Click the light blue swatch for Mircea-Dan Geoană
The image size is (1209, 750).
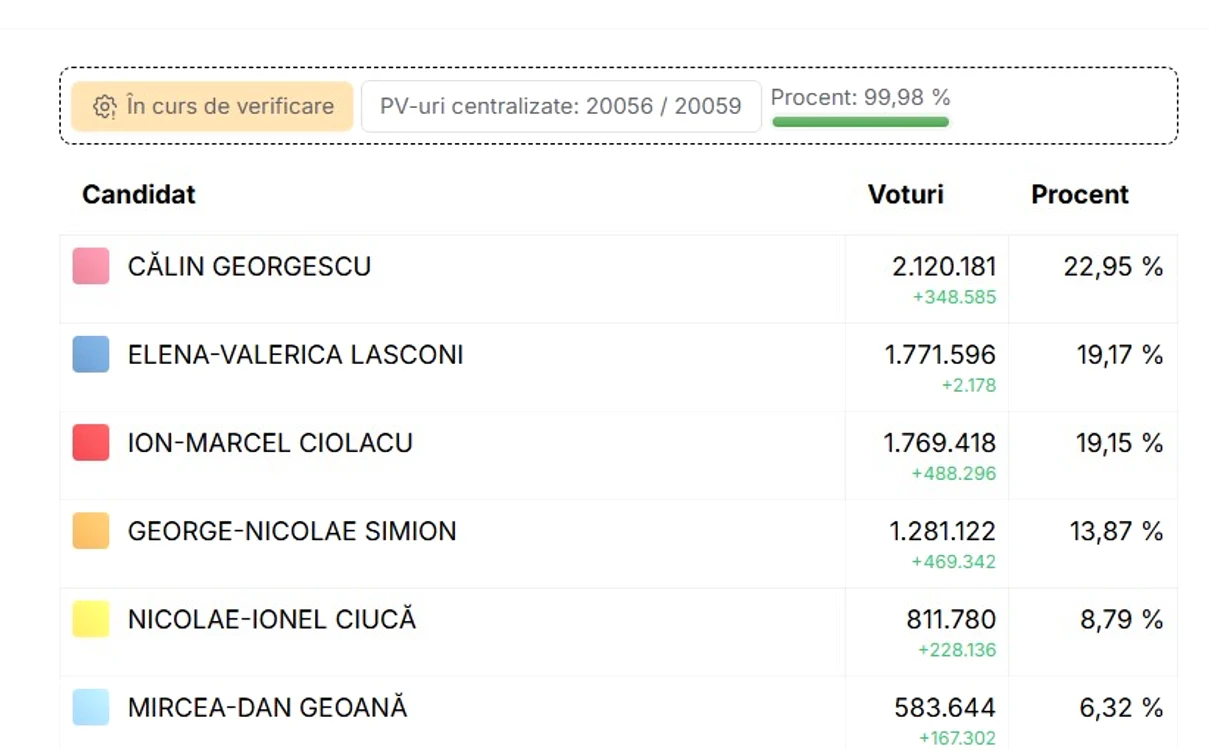click(x=91, y=707)
